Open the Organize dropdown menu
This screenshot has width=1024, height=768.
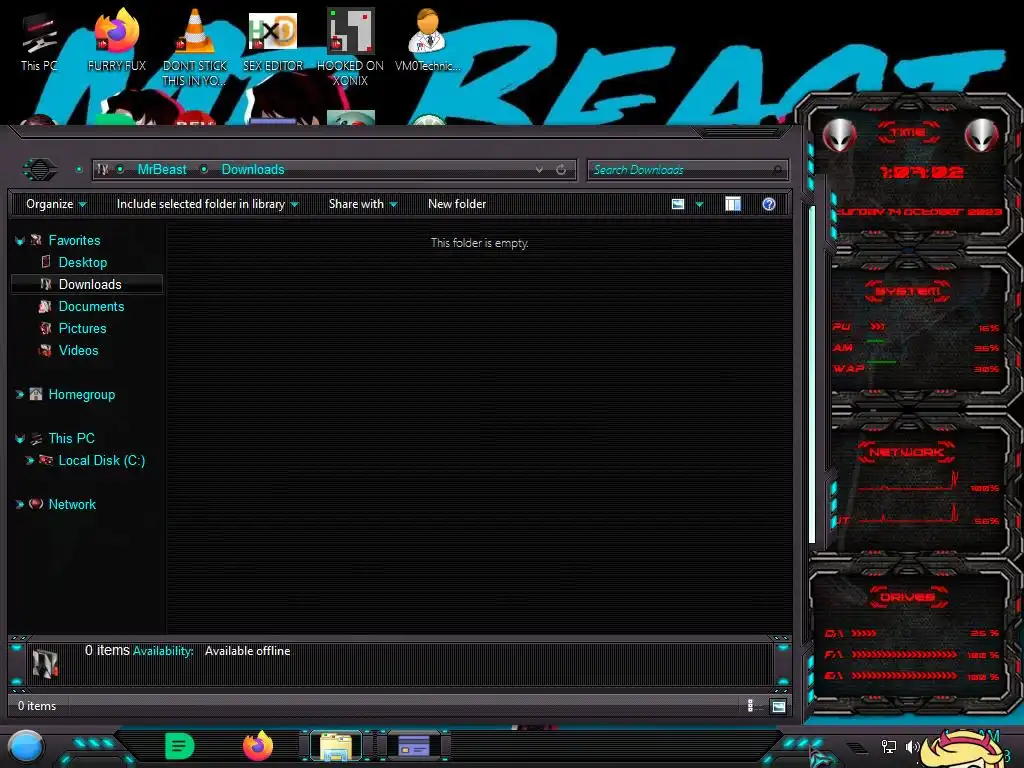pyautogui.click(x=56, y=204)
